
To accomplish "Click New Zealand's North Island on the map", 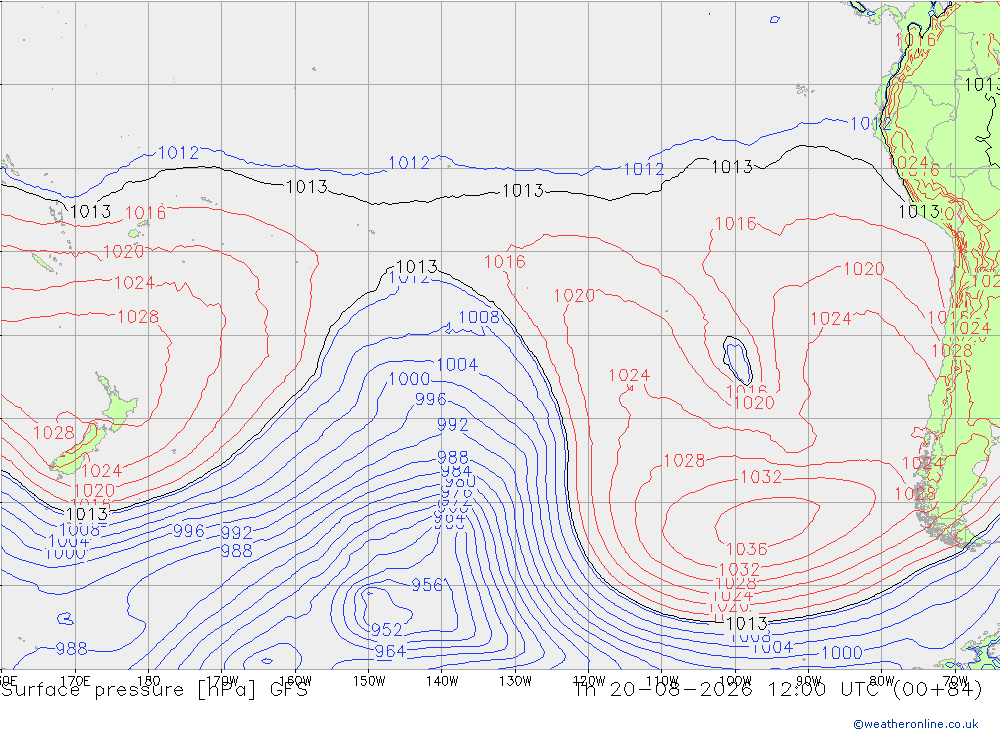I will 118,403.
